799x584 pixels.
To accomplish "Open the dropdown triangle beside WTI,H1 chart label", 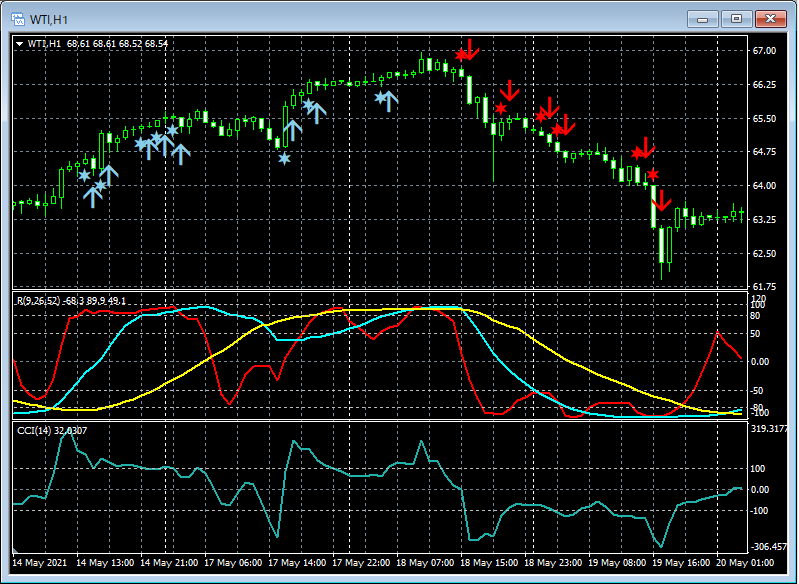I will coord(20,43).
